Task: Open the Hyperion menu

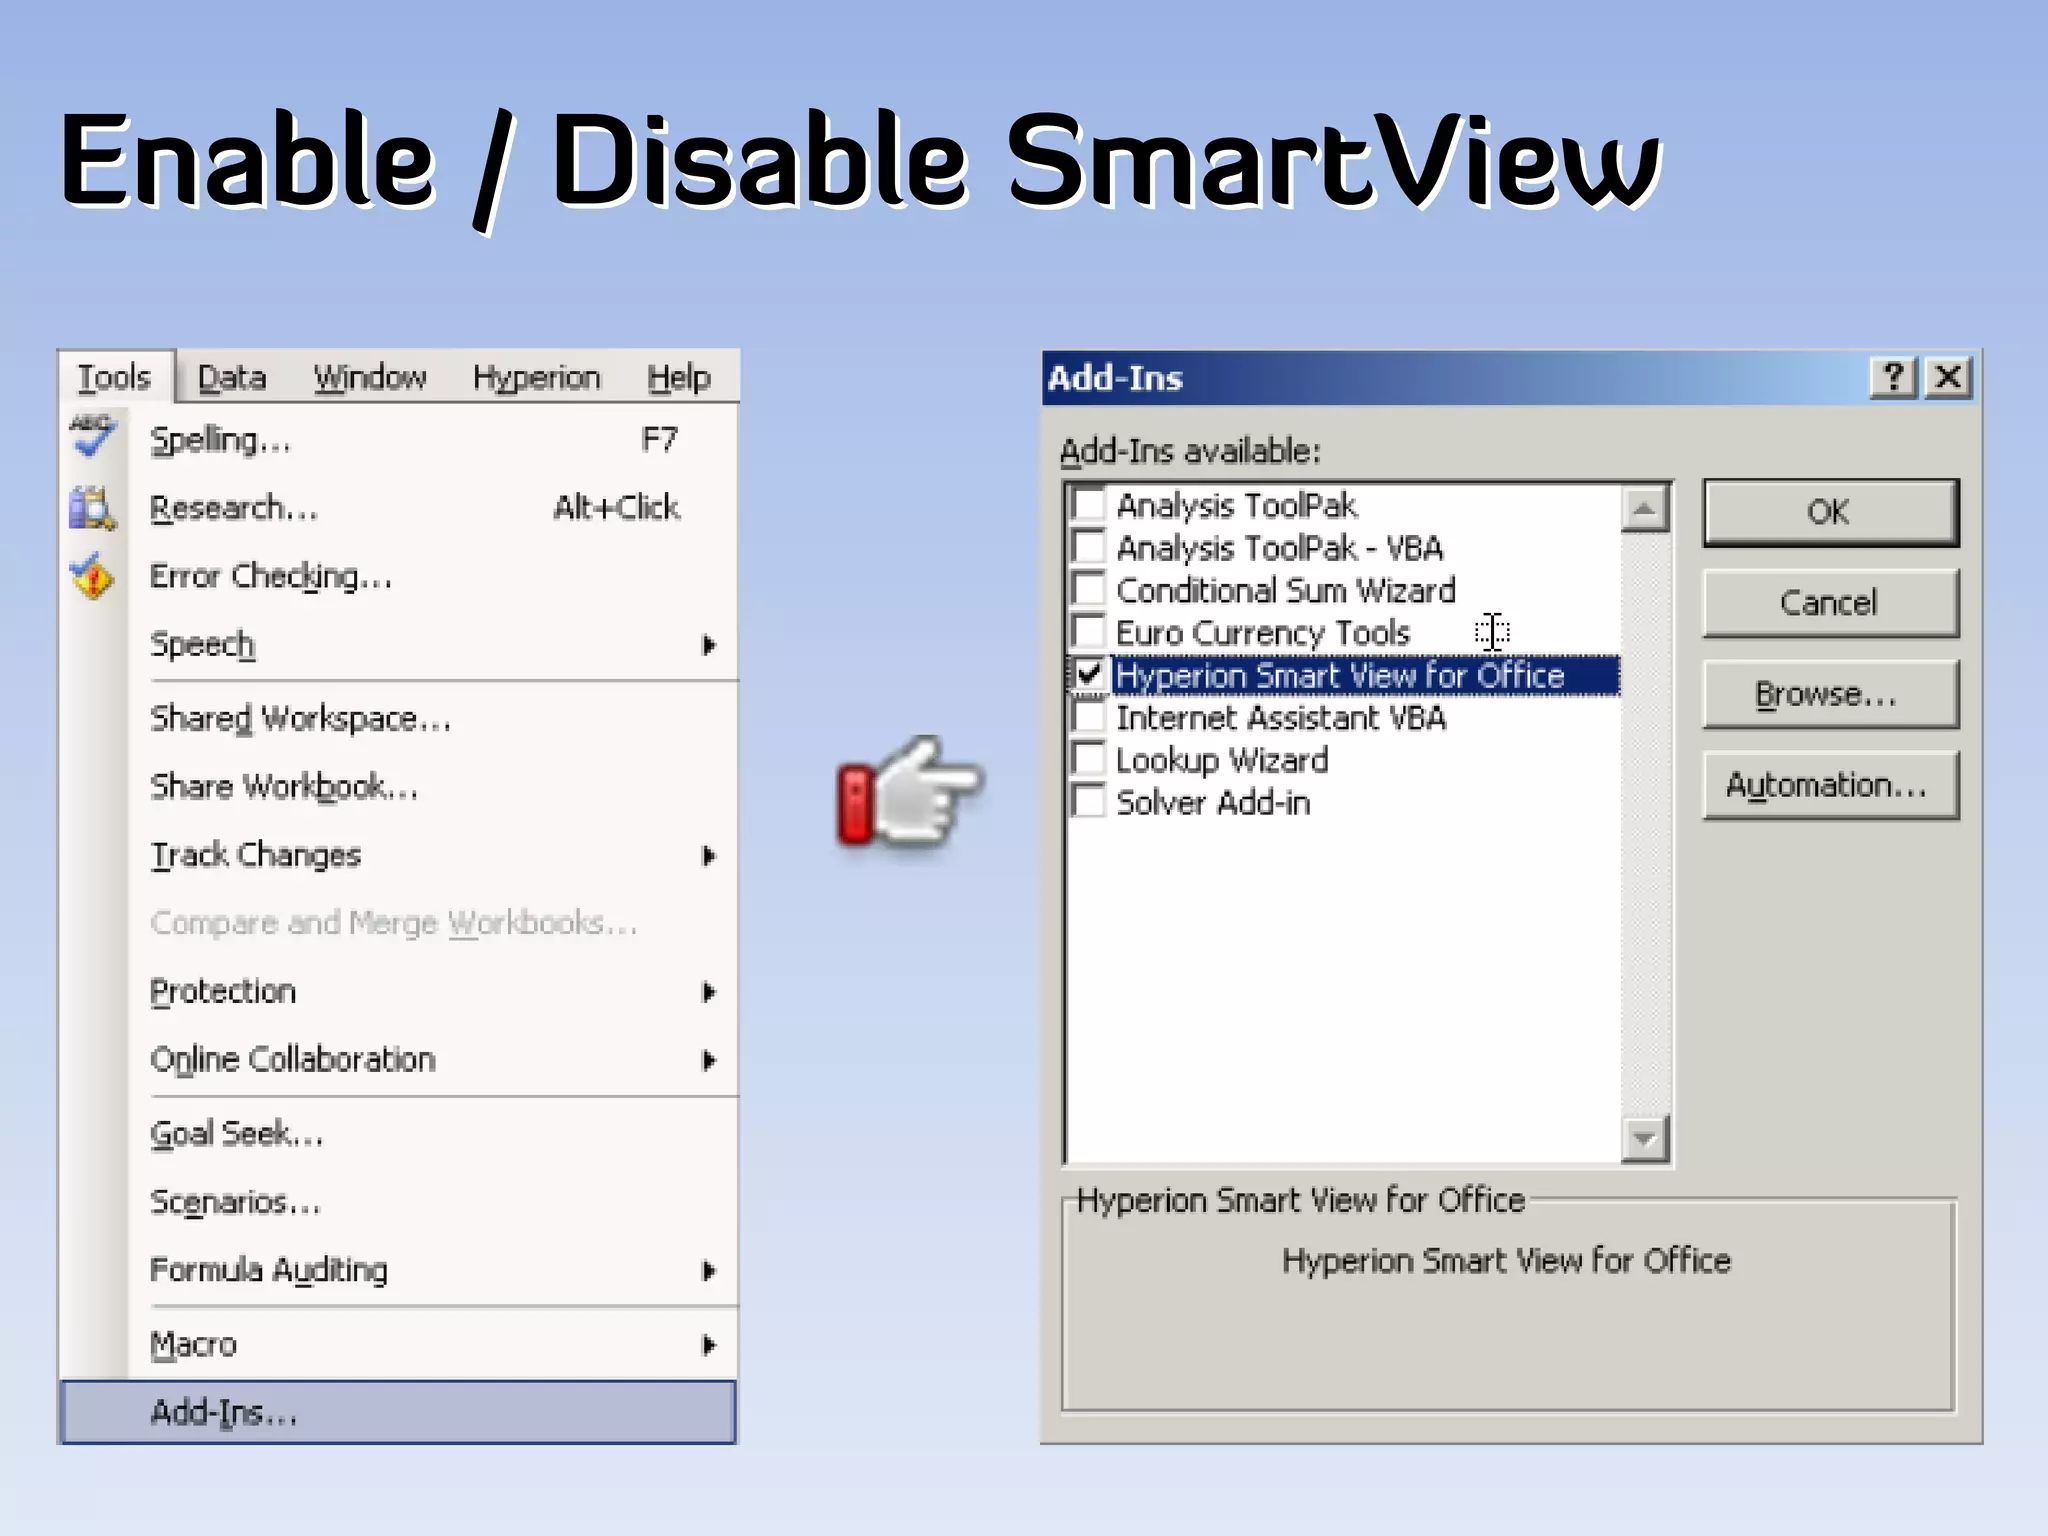Action: [x=537, y=377]
